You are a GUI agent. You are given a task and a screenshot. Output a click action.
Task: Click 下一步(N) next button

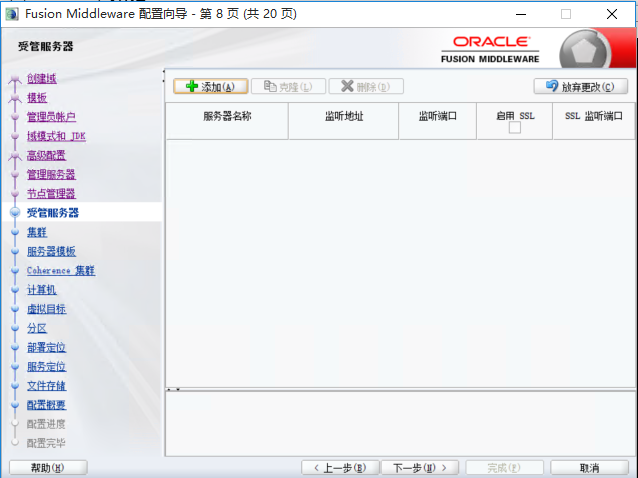pyautogui.click(x=420, y=468)
